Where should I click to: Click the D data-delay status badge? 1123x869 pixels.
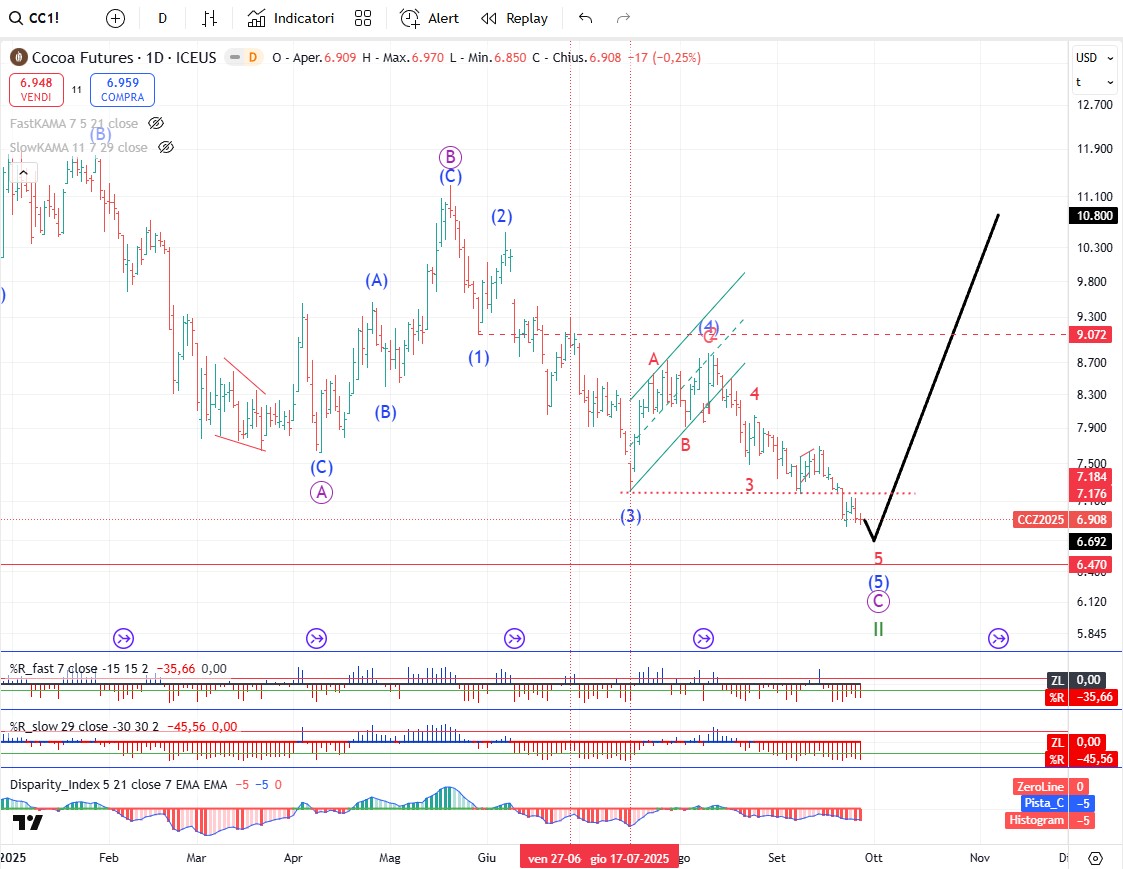pyautogui.click(x=252, y=57)
